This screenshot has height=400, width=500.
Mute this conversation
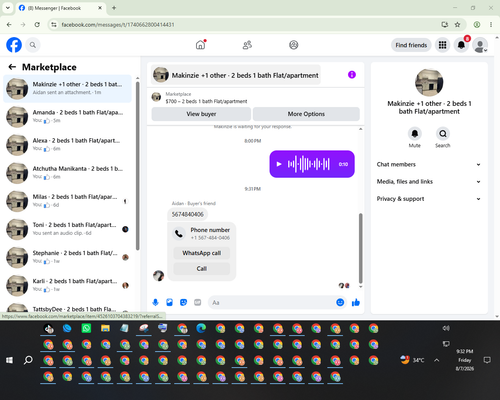click(415, 134)
